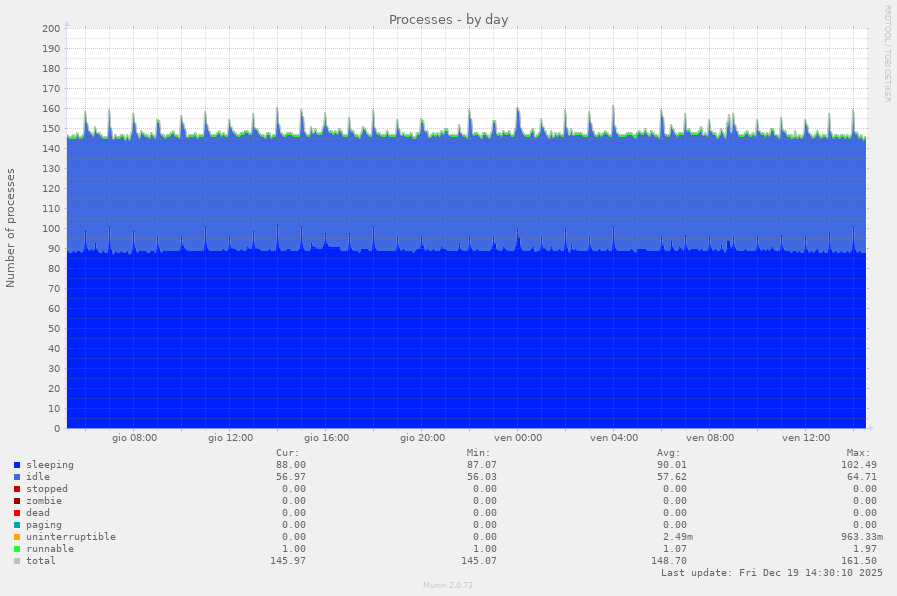Click the RRDTOOL / TOBI OETIKER watermark
Viewport: 897px width, 596px height.
coord(887,54)
